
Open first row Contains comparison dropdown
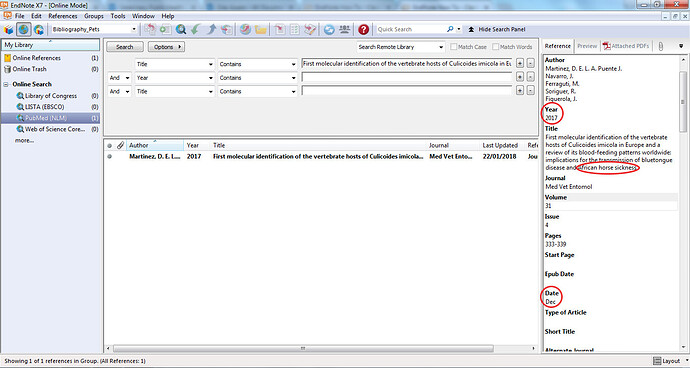(x=294, y=64)
